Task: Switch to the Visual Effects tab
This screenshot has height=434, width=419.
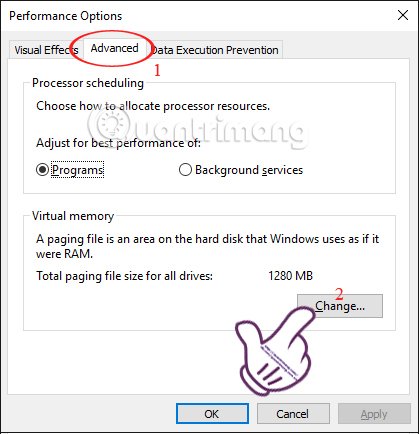Action: [46, 50]
